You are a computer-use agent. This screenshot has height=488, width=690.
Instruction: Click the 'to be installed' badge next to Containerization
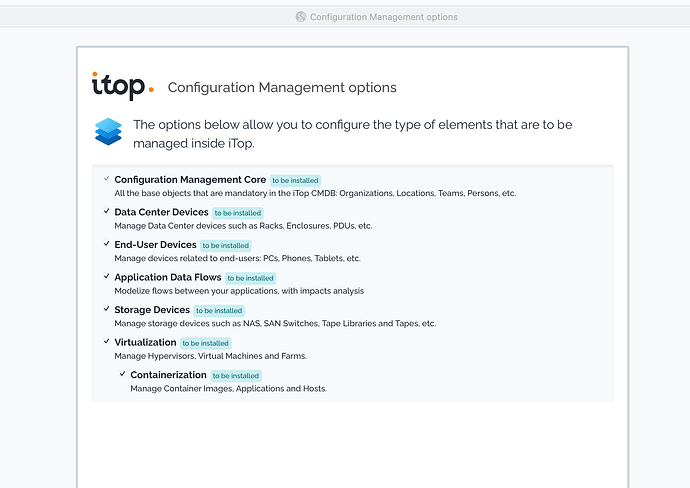click(x=236, y=376)
